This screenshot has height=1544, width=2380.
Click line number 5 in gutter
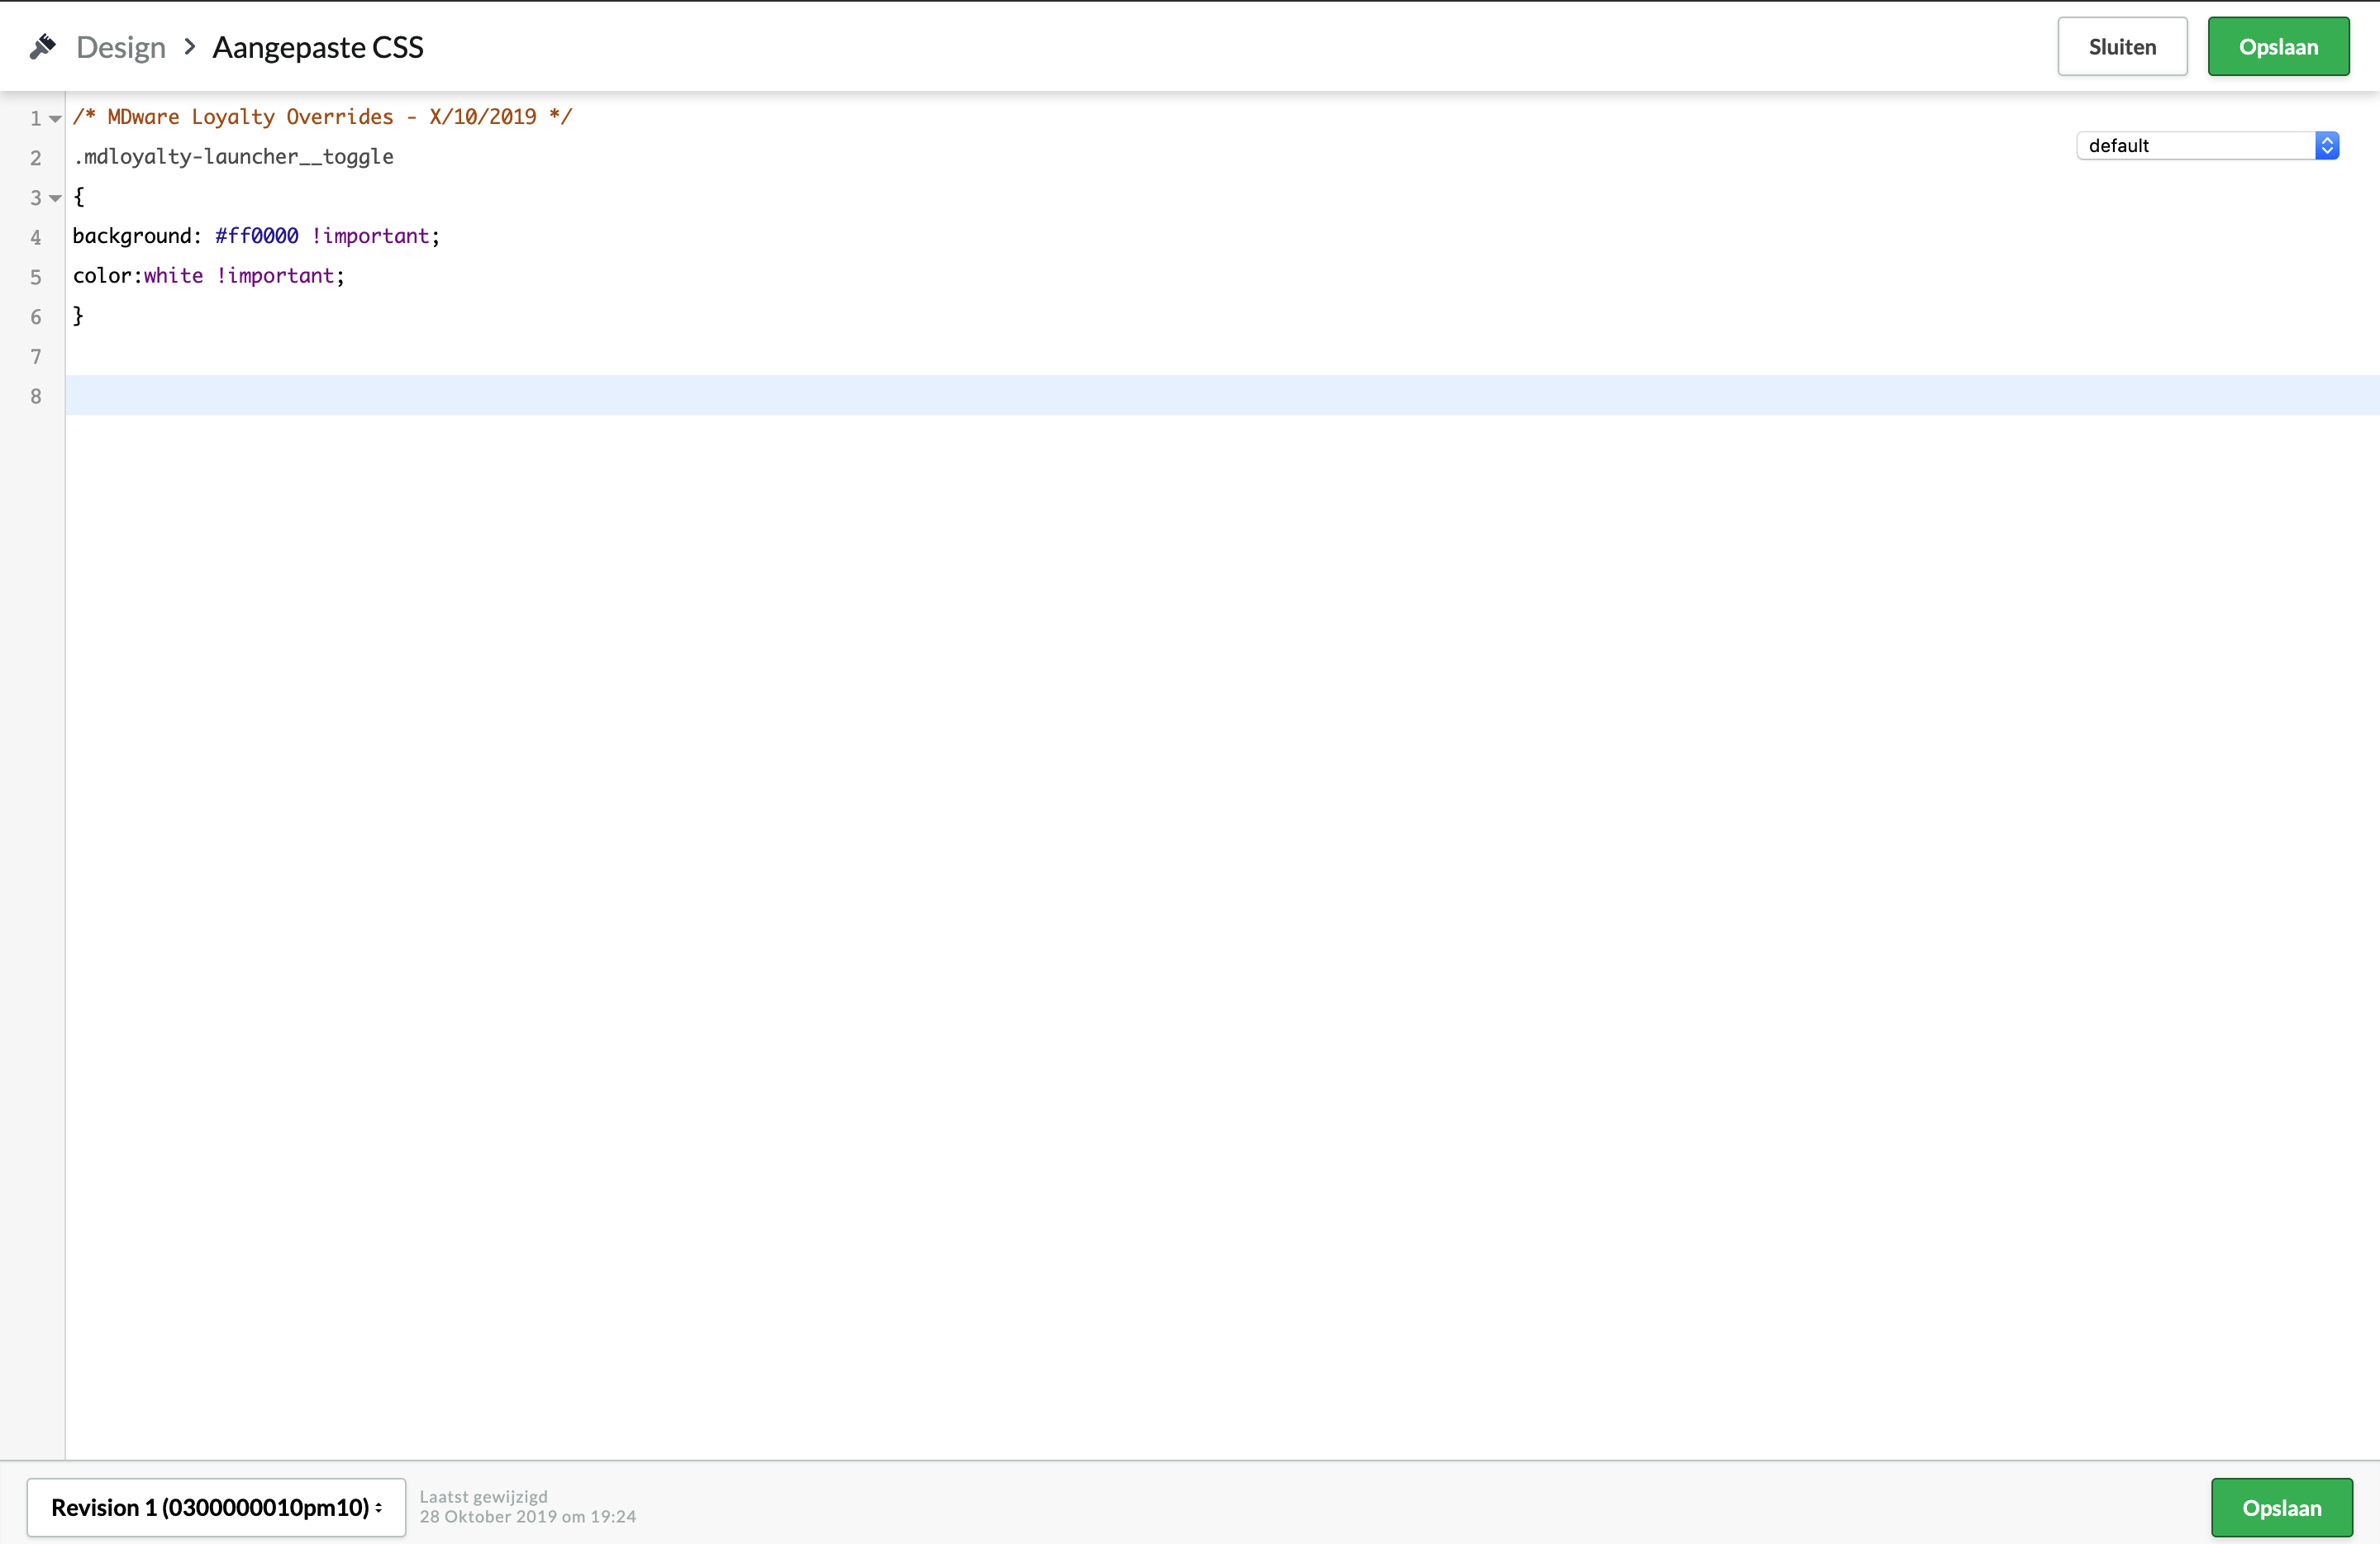pyautogui.click(x=36, y=277)
